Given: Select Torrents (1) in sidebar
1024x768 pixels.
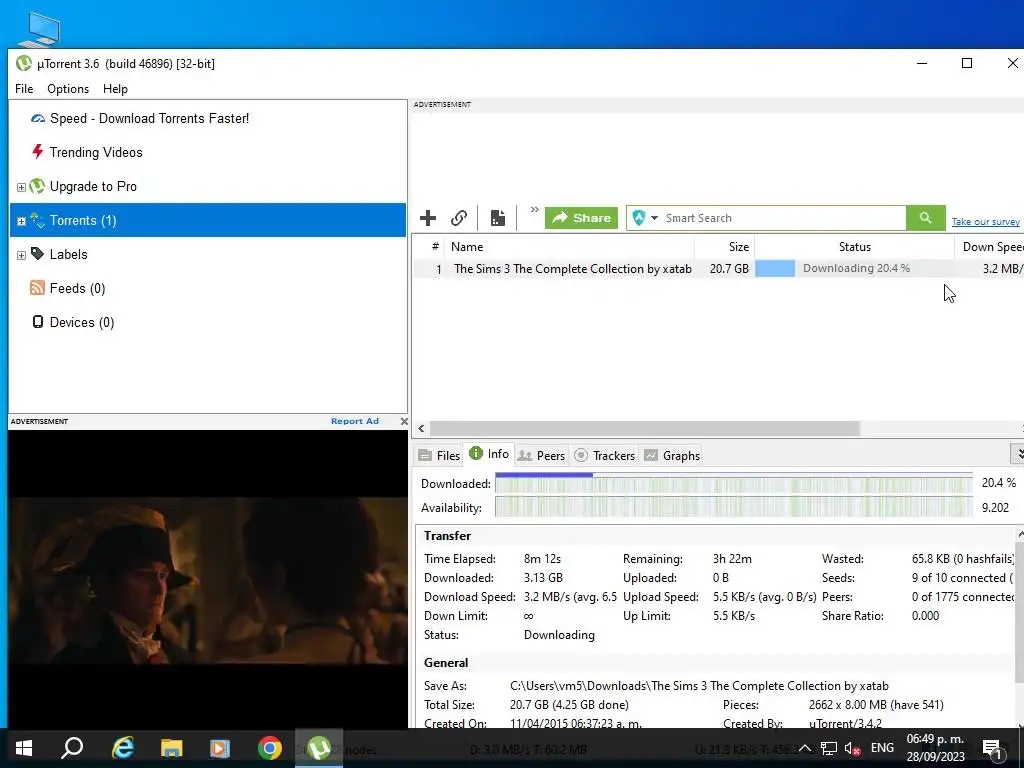Looking at the screenshot, I should click(208, 220).
